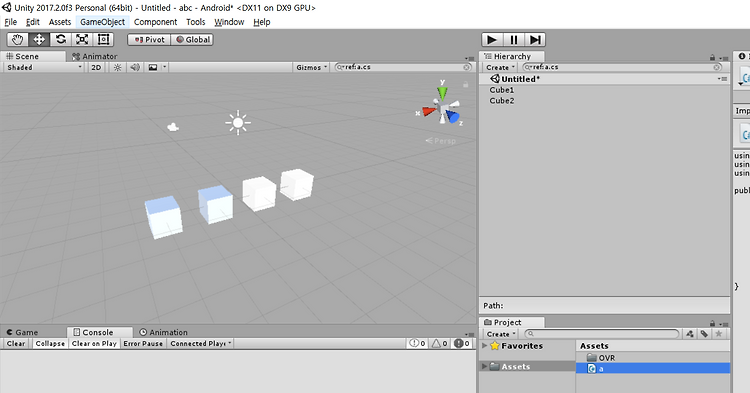Select the Scale tool
The image size is (750, 393).
(x=82, y=40)
